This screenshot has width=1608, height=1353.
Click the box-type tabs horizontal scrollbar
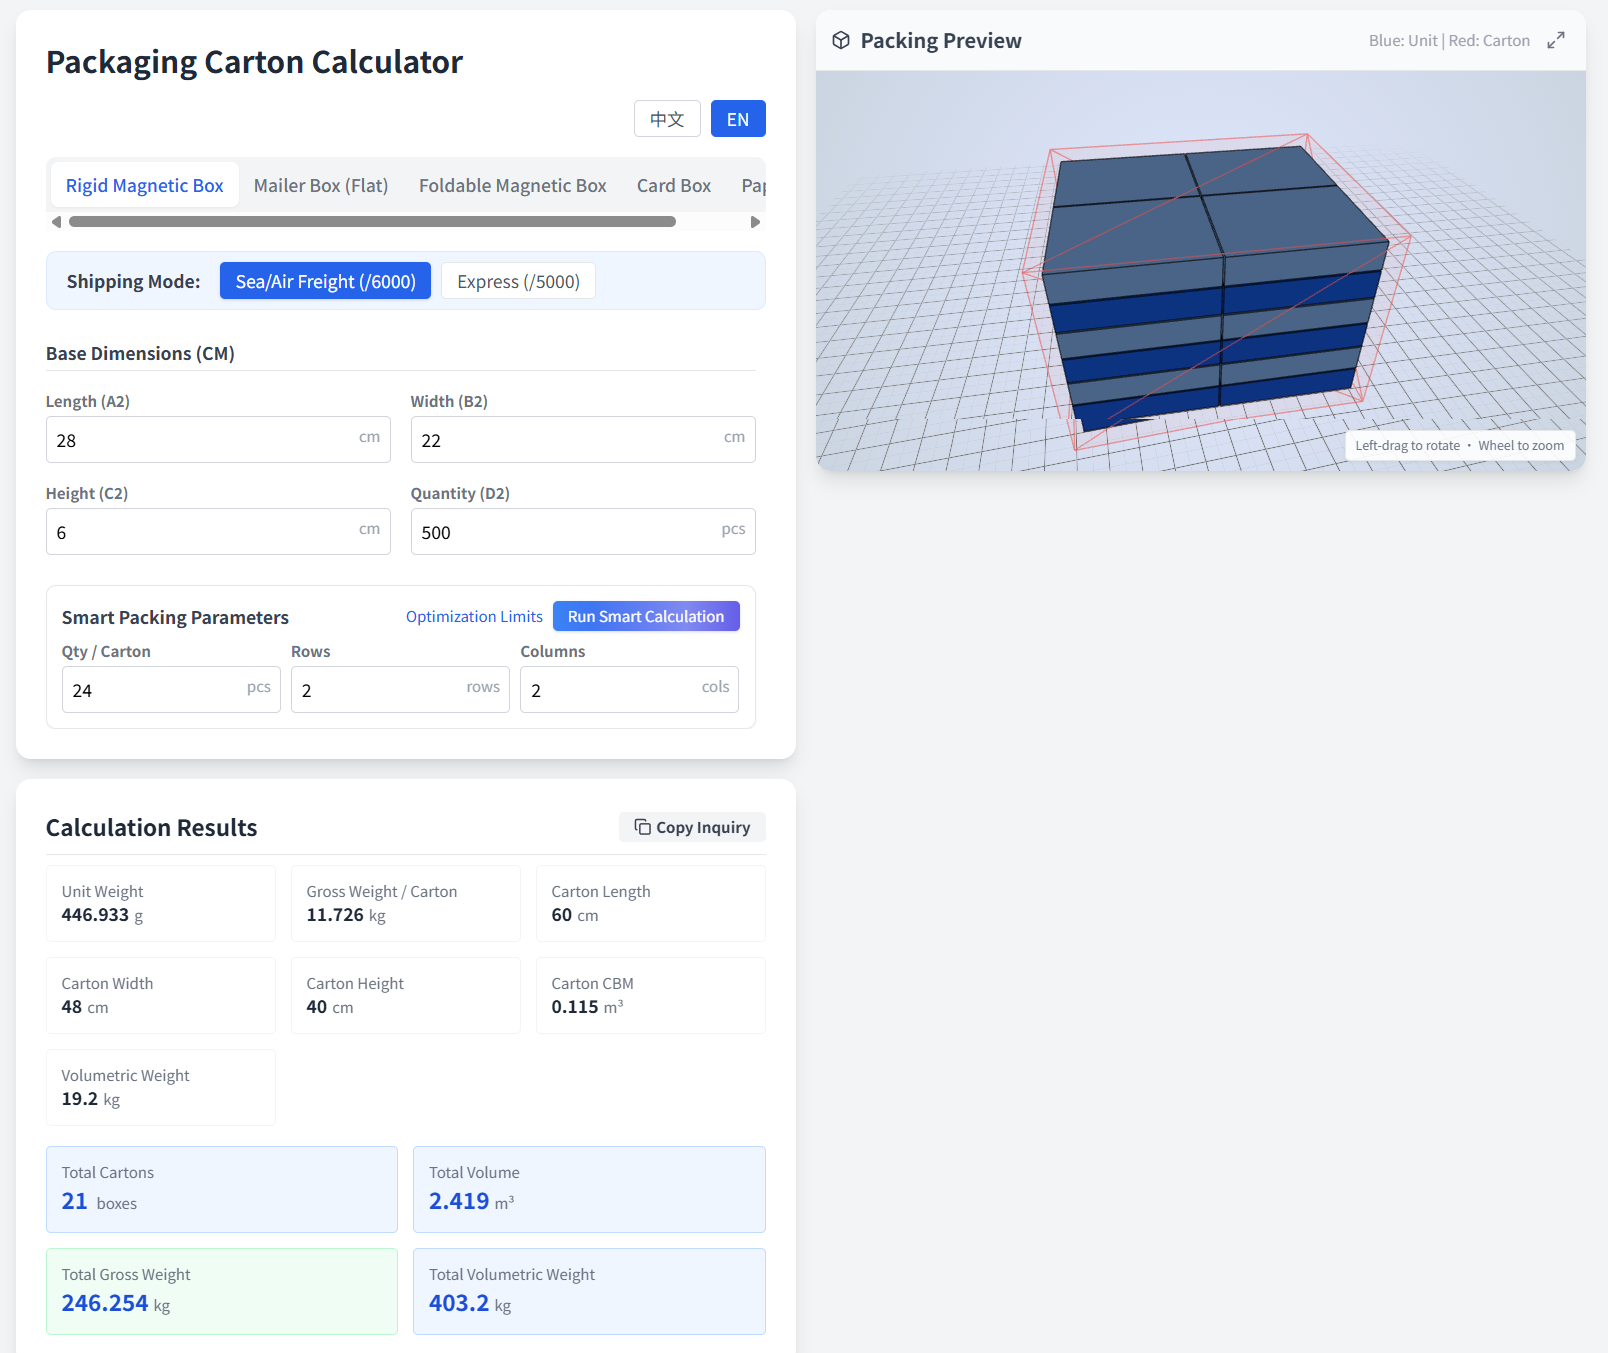(372, 222)
